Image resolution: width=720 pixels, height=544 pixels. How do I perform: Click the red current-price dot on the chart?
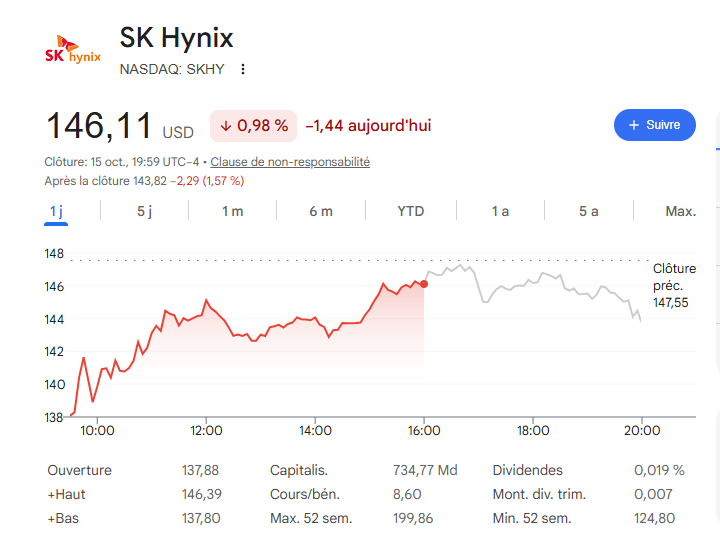[x=424, y=284]
